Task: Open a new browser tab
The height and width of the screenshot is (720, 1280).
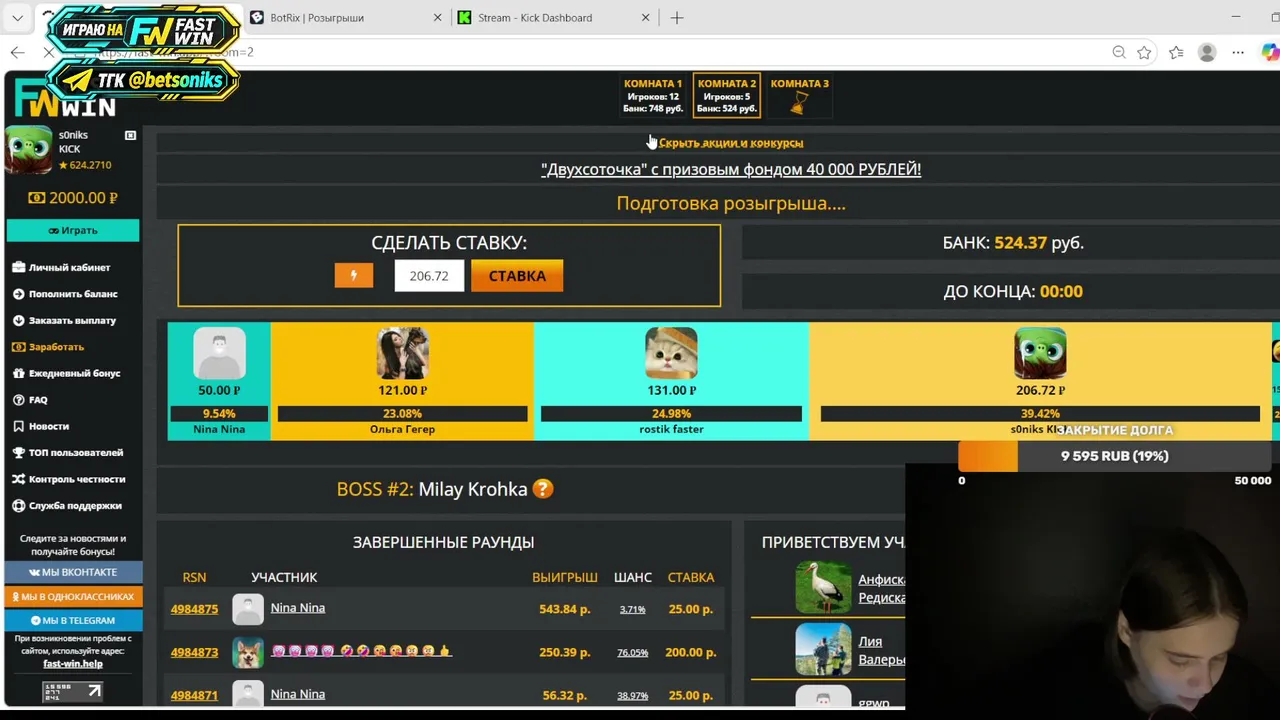Action: [x=677, y=18]
